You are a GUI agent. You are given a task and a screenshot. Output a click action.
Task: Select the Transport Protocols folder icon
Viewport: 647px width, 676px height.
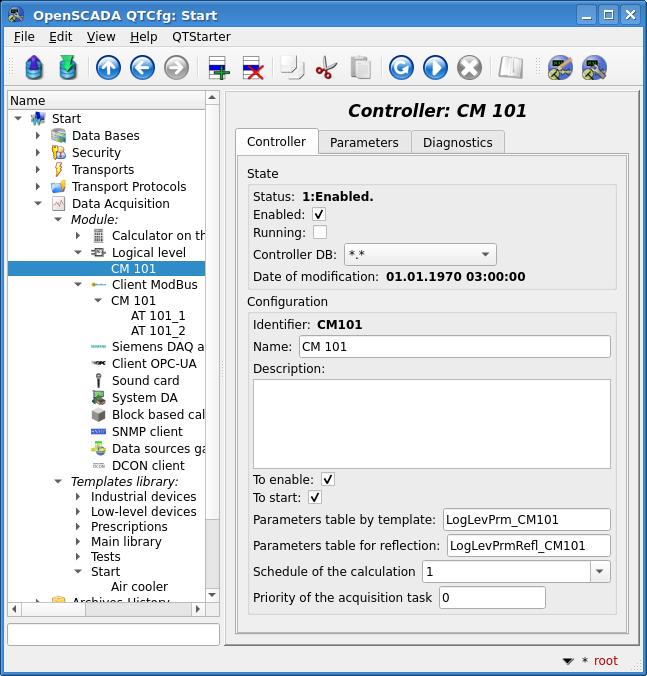pos(58,186)
